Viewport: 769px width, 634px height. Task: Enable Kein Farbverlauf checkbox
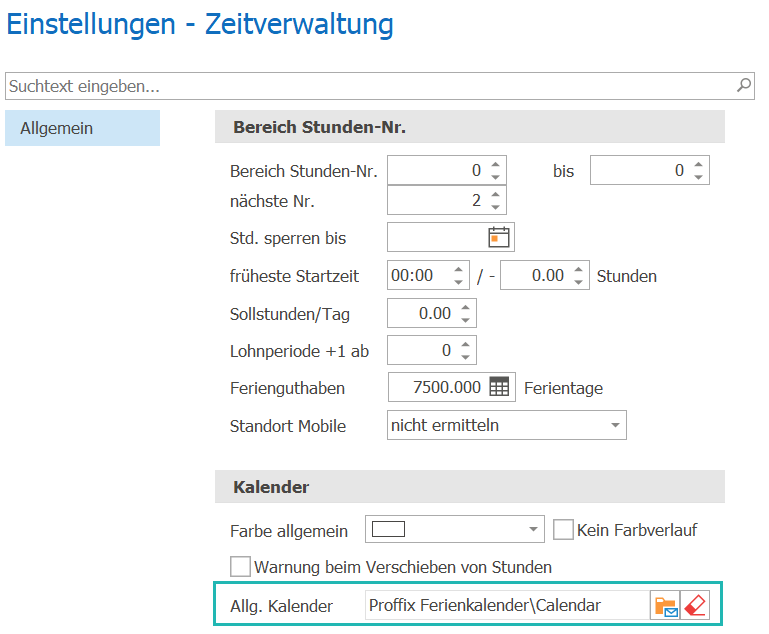[x=564, y=530]
